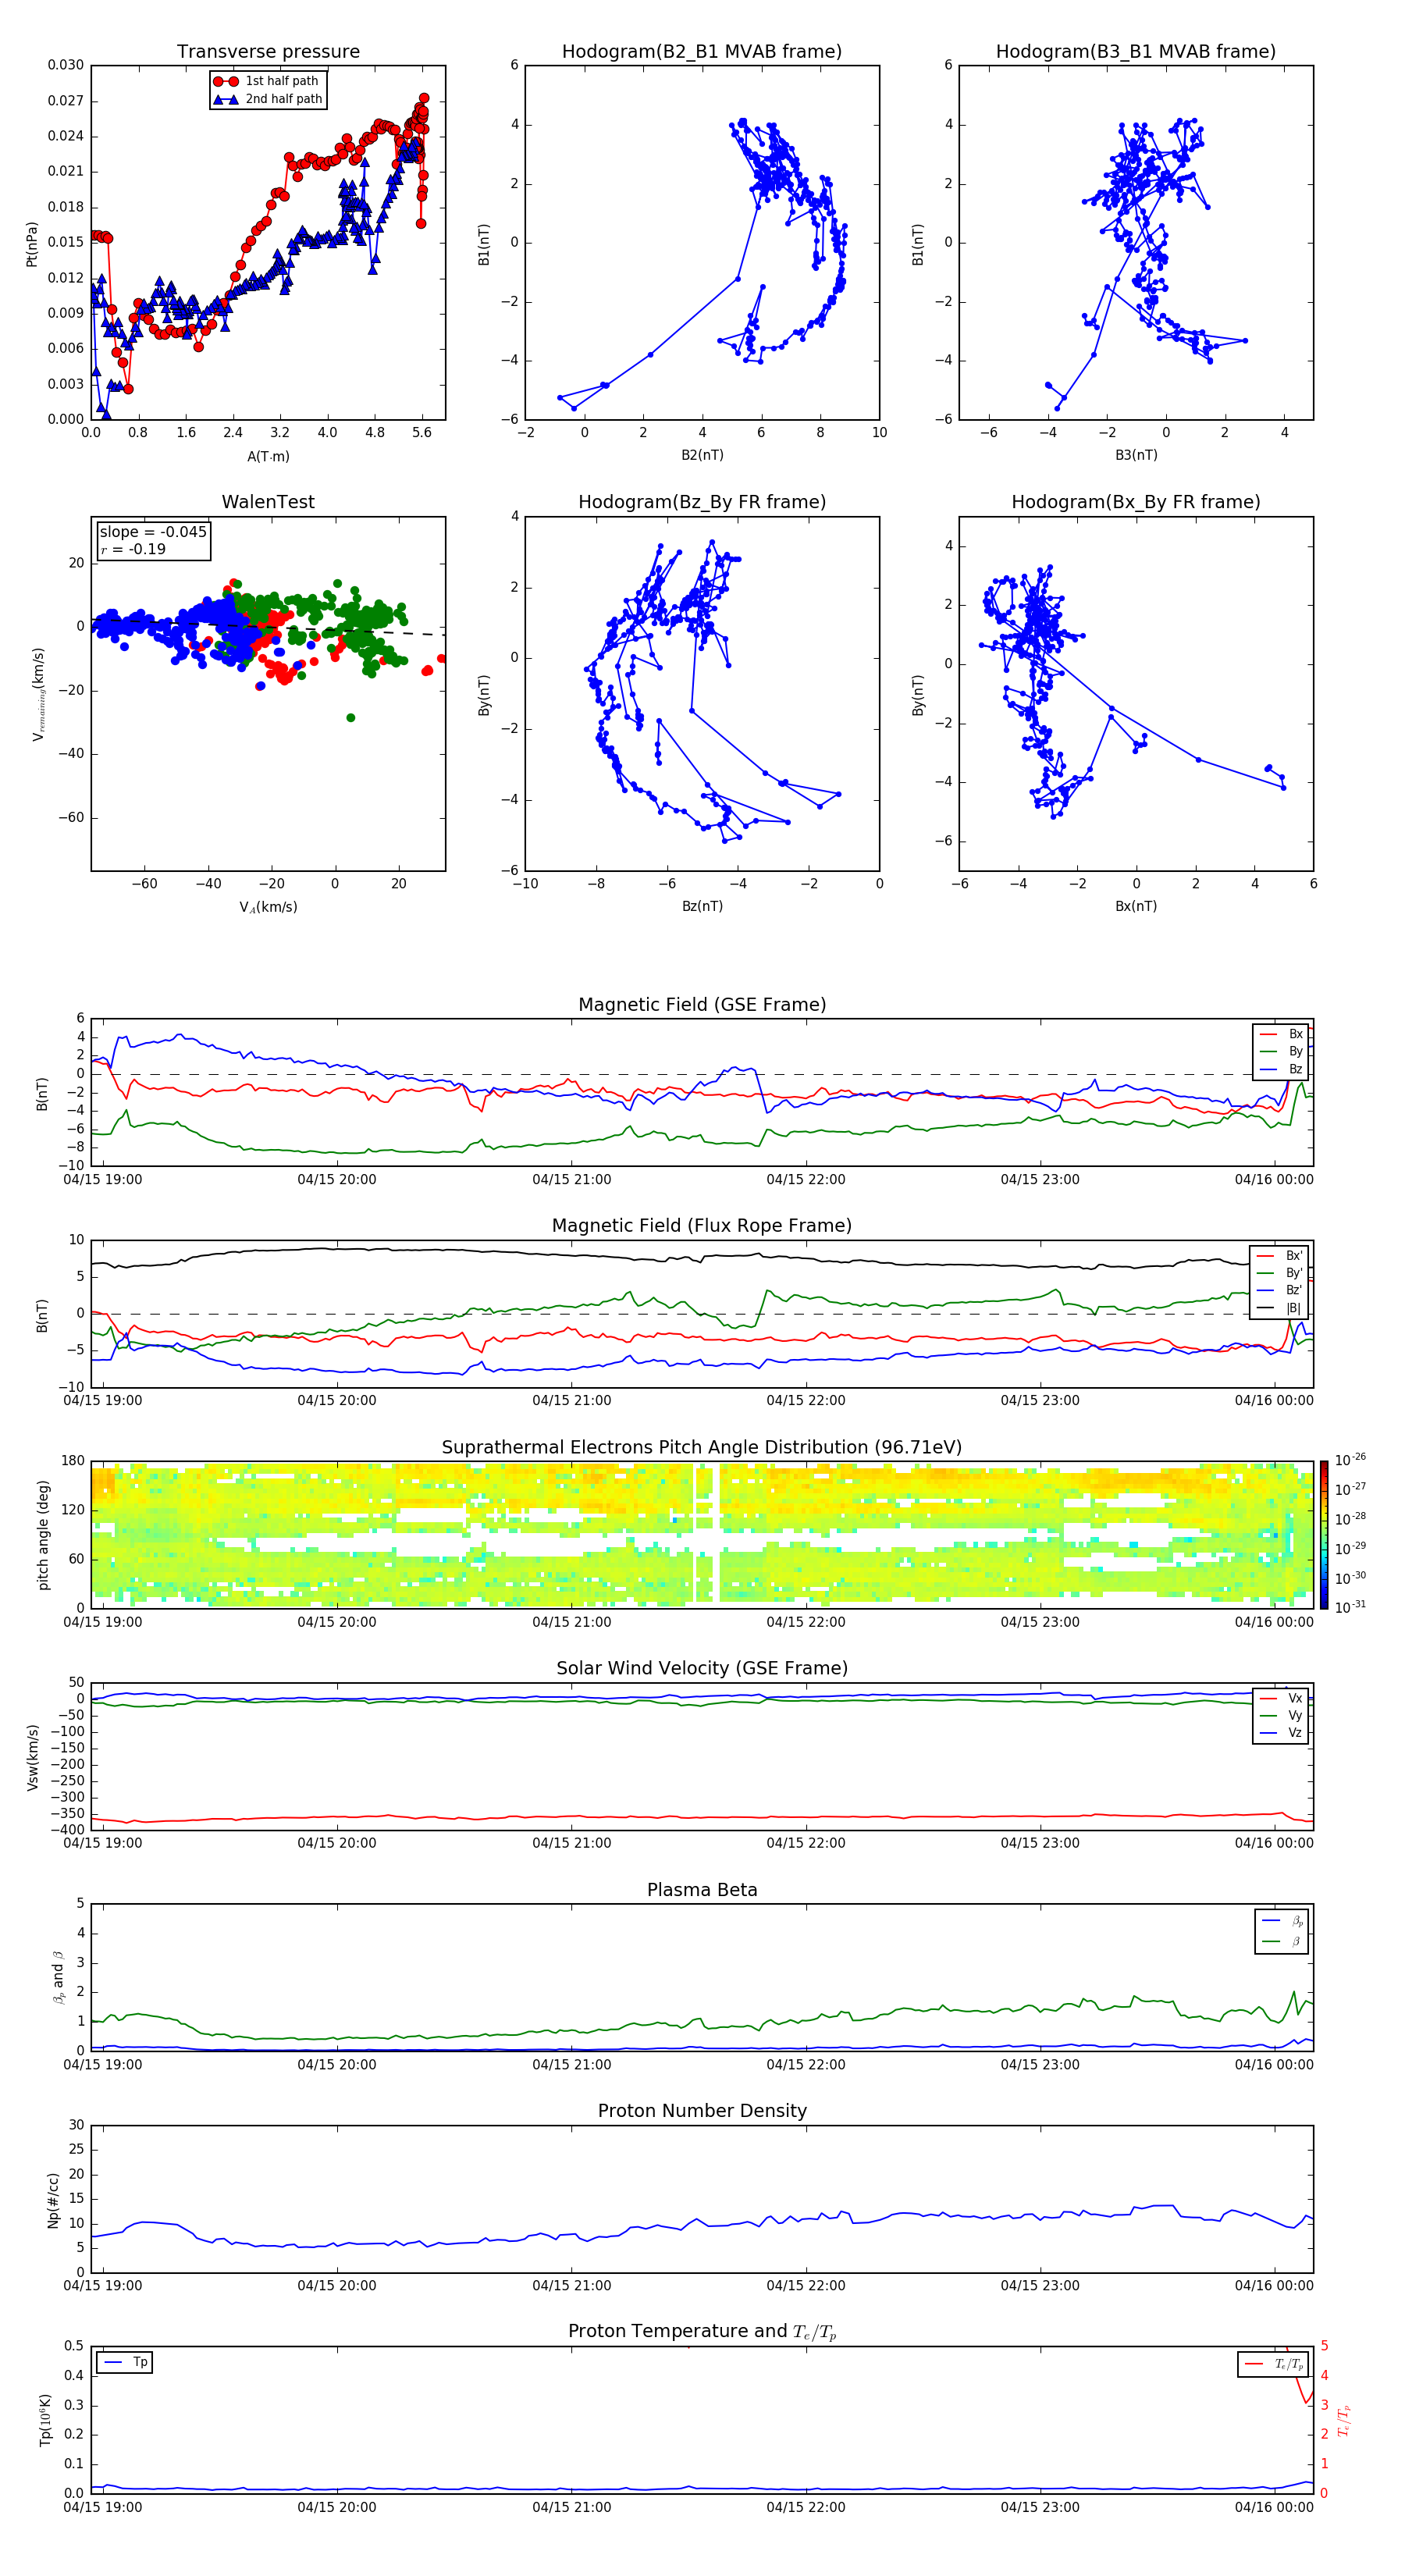Select the "slope = -0.045" annotation
The width and height of the screenshot is (1405, 2576).
[x=153, y=532]
